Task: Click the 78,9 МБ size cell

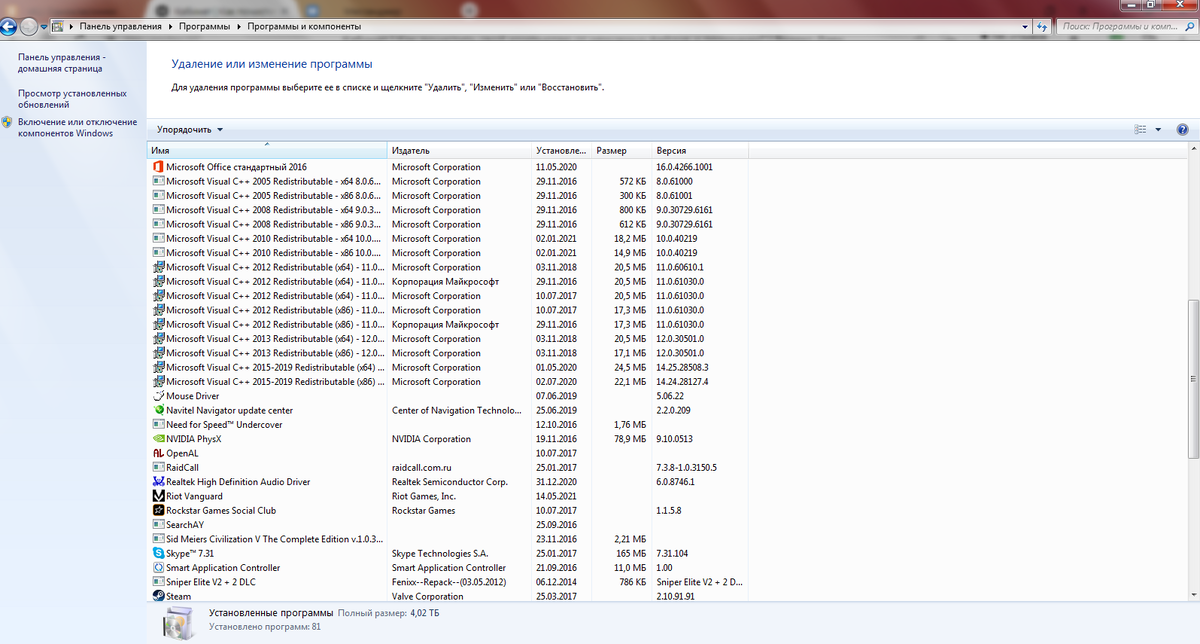Action: pos(631,439)
